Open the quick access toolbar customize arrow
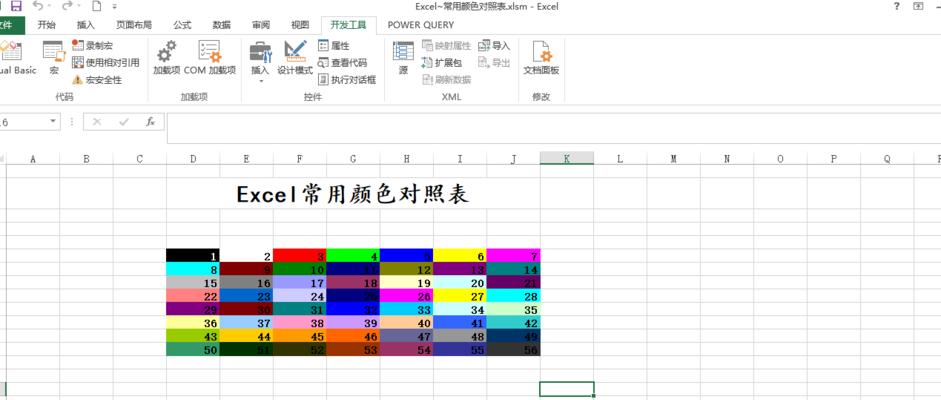Screen dimensions: 941x400 tap(115, 7)
